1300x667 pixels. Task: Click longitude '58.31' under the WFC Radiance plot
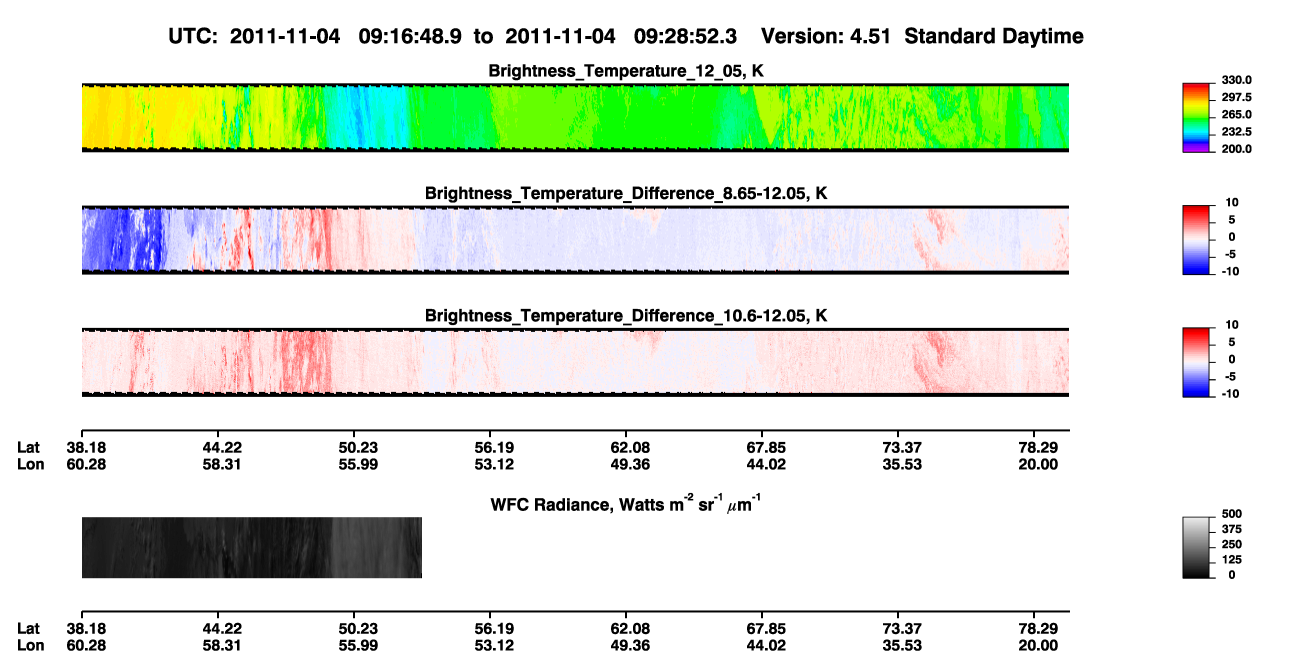pos(222,645)
